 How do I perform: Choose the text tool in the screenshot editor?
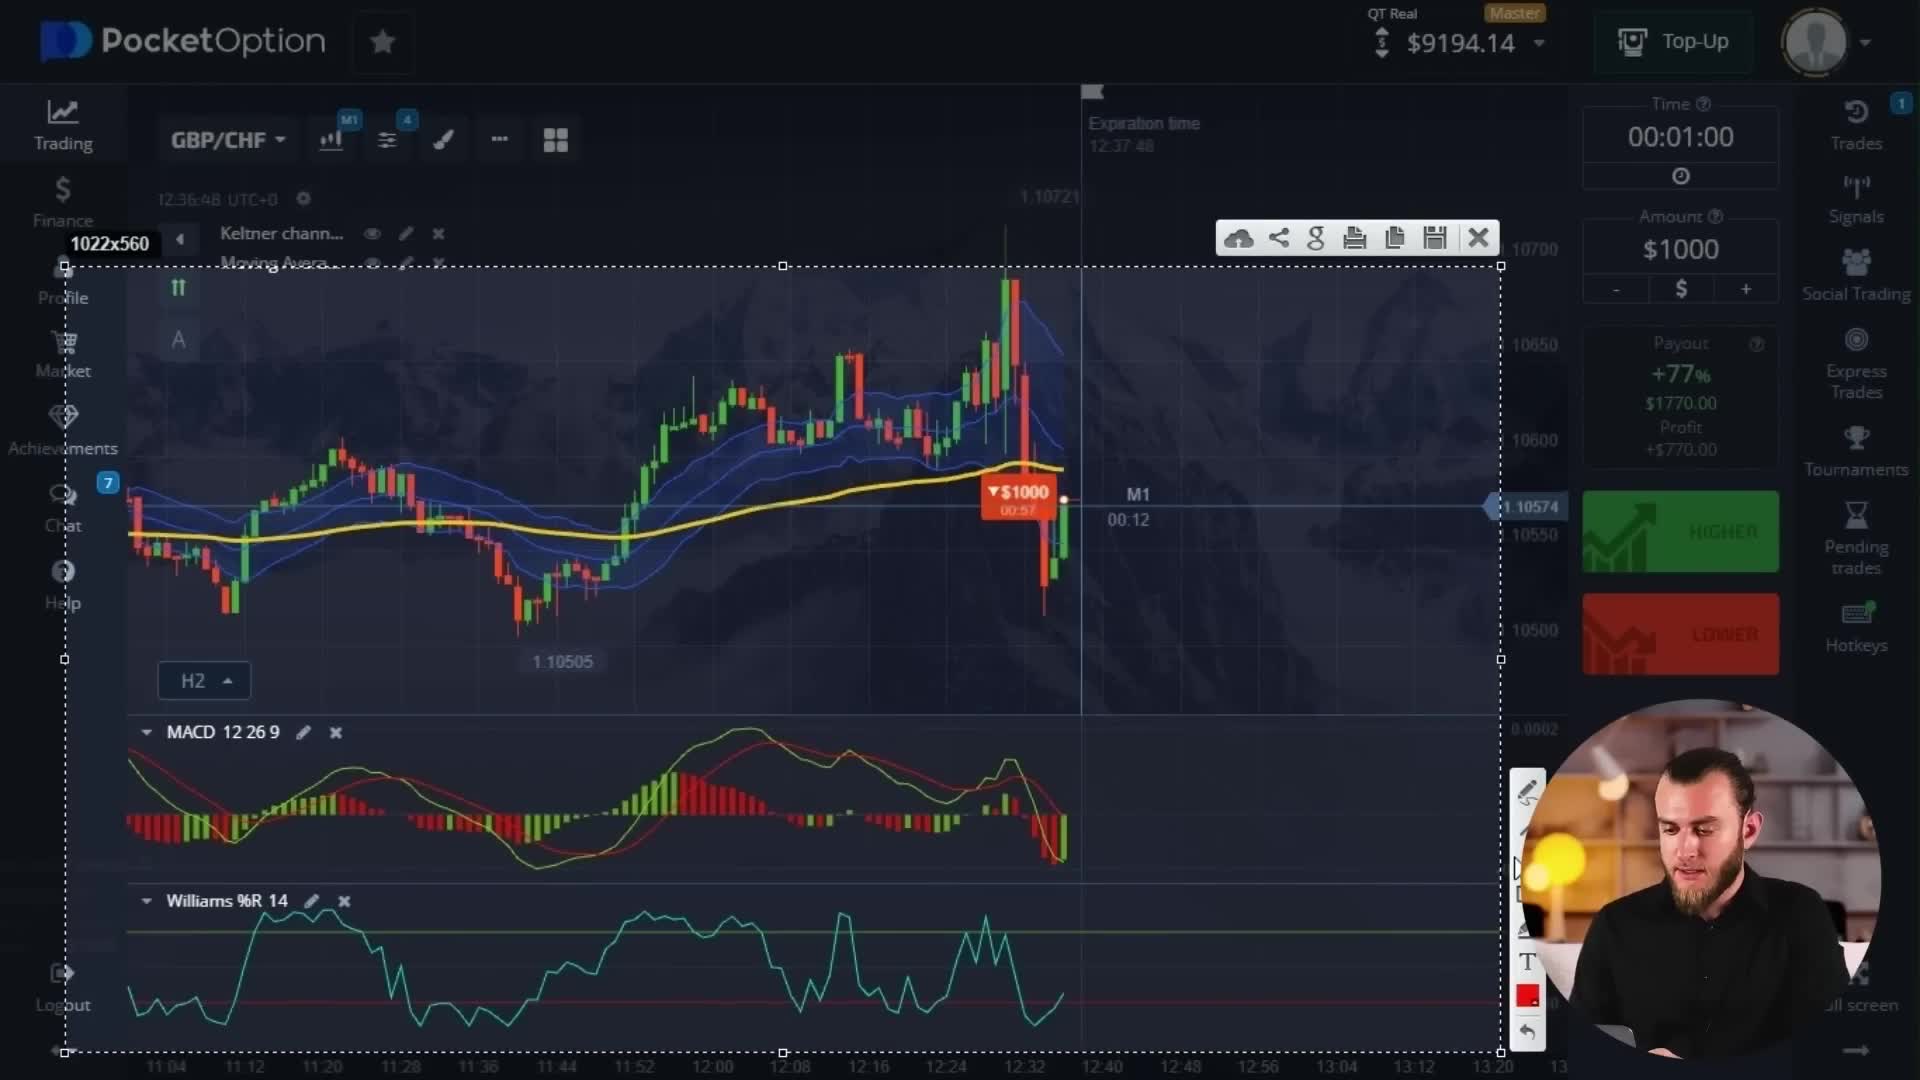coord(1527,962)
